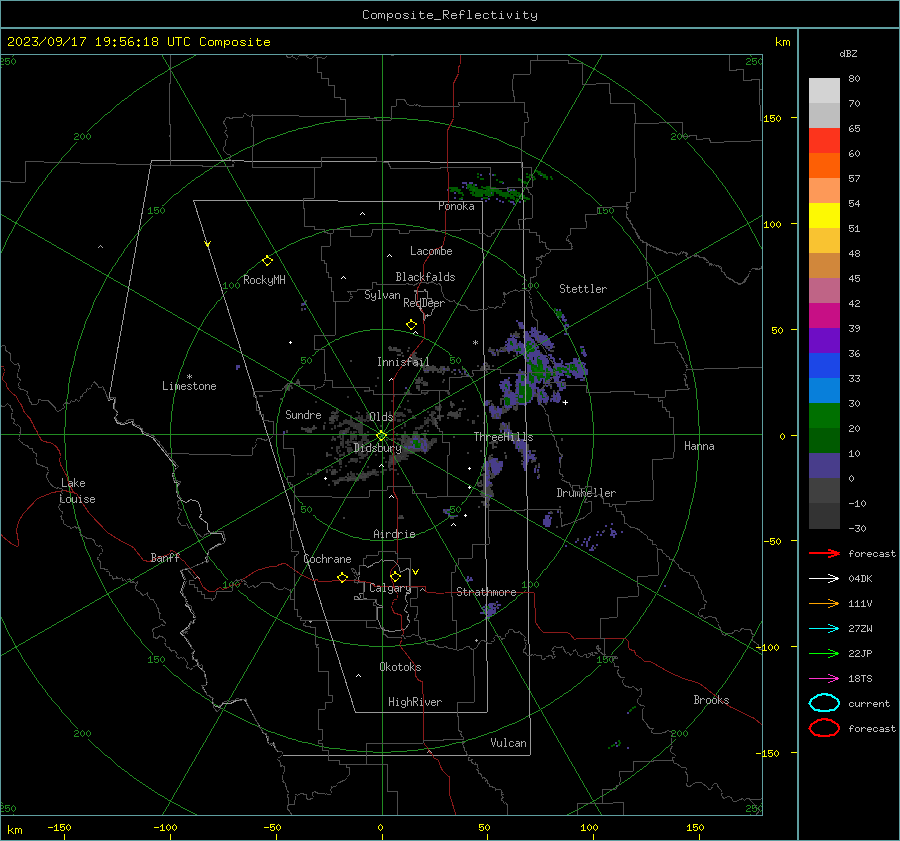Click the Composite_Reflectivity title
900x841 pixels.
[450, 15]
